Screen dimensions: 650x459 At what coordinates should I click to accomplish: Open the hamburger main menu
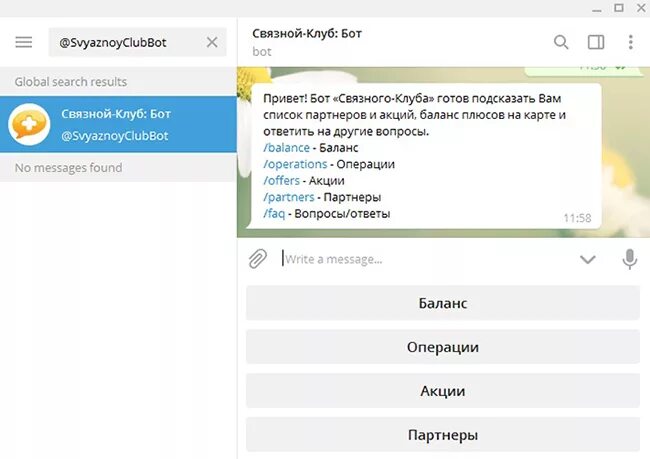[24, 42]
